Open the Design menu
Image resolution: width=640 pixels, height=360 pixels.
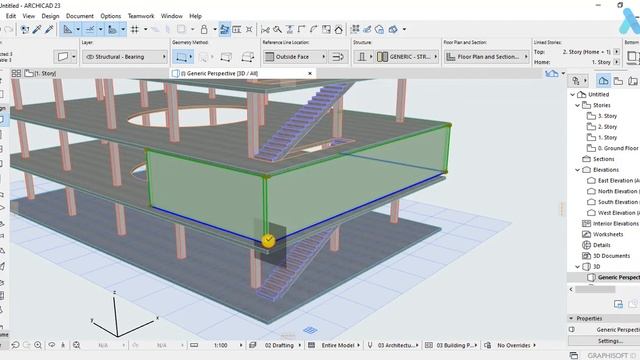tap(50, 16)
